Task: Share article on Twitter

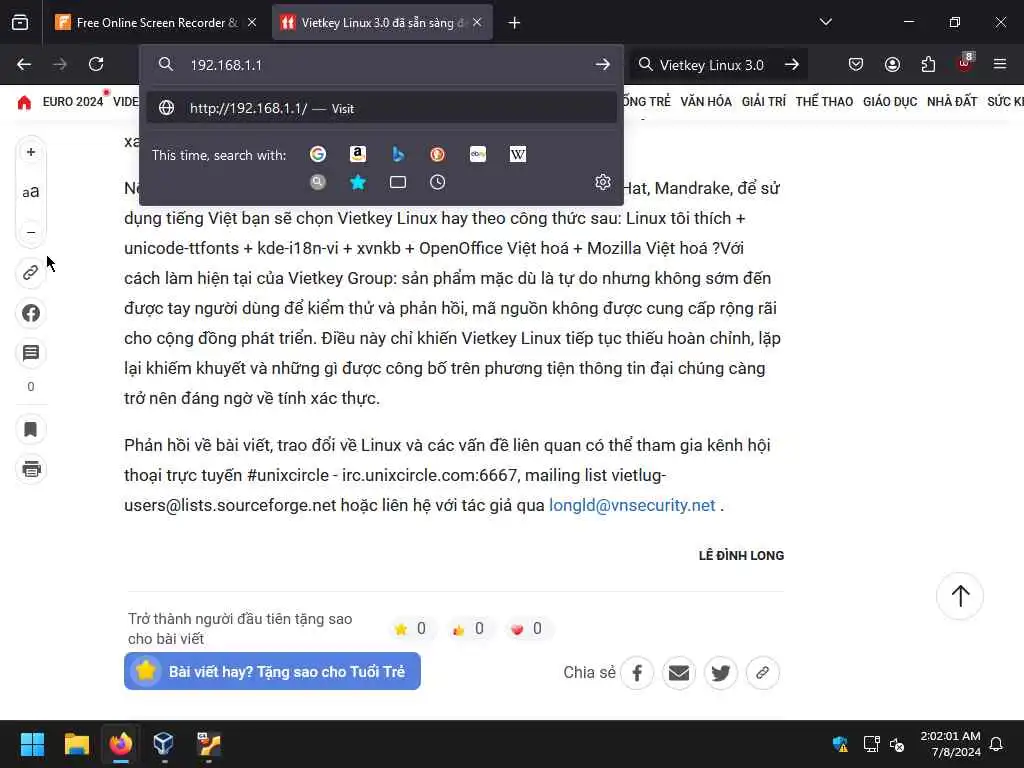Action: pos(720,673)
